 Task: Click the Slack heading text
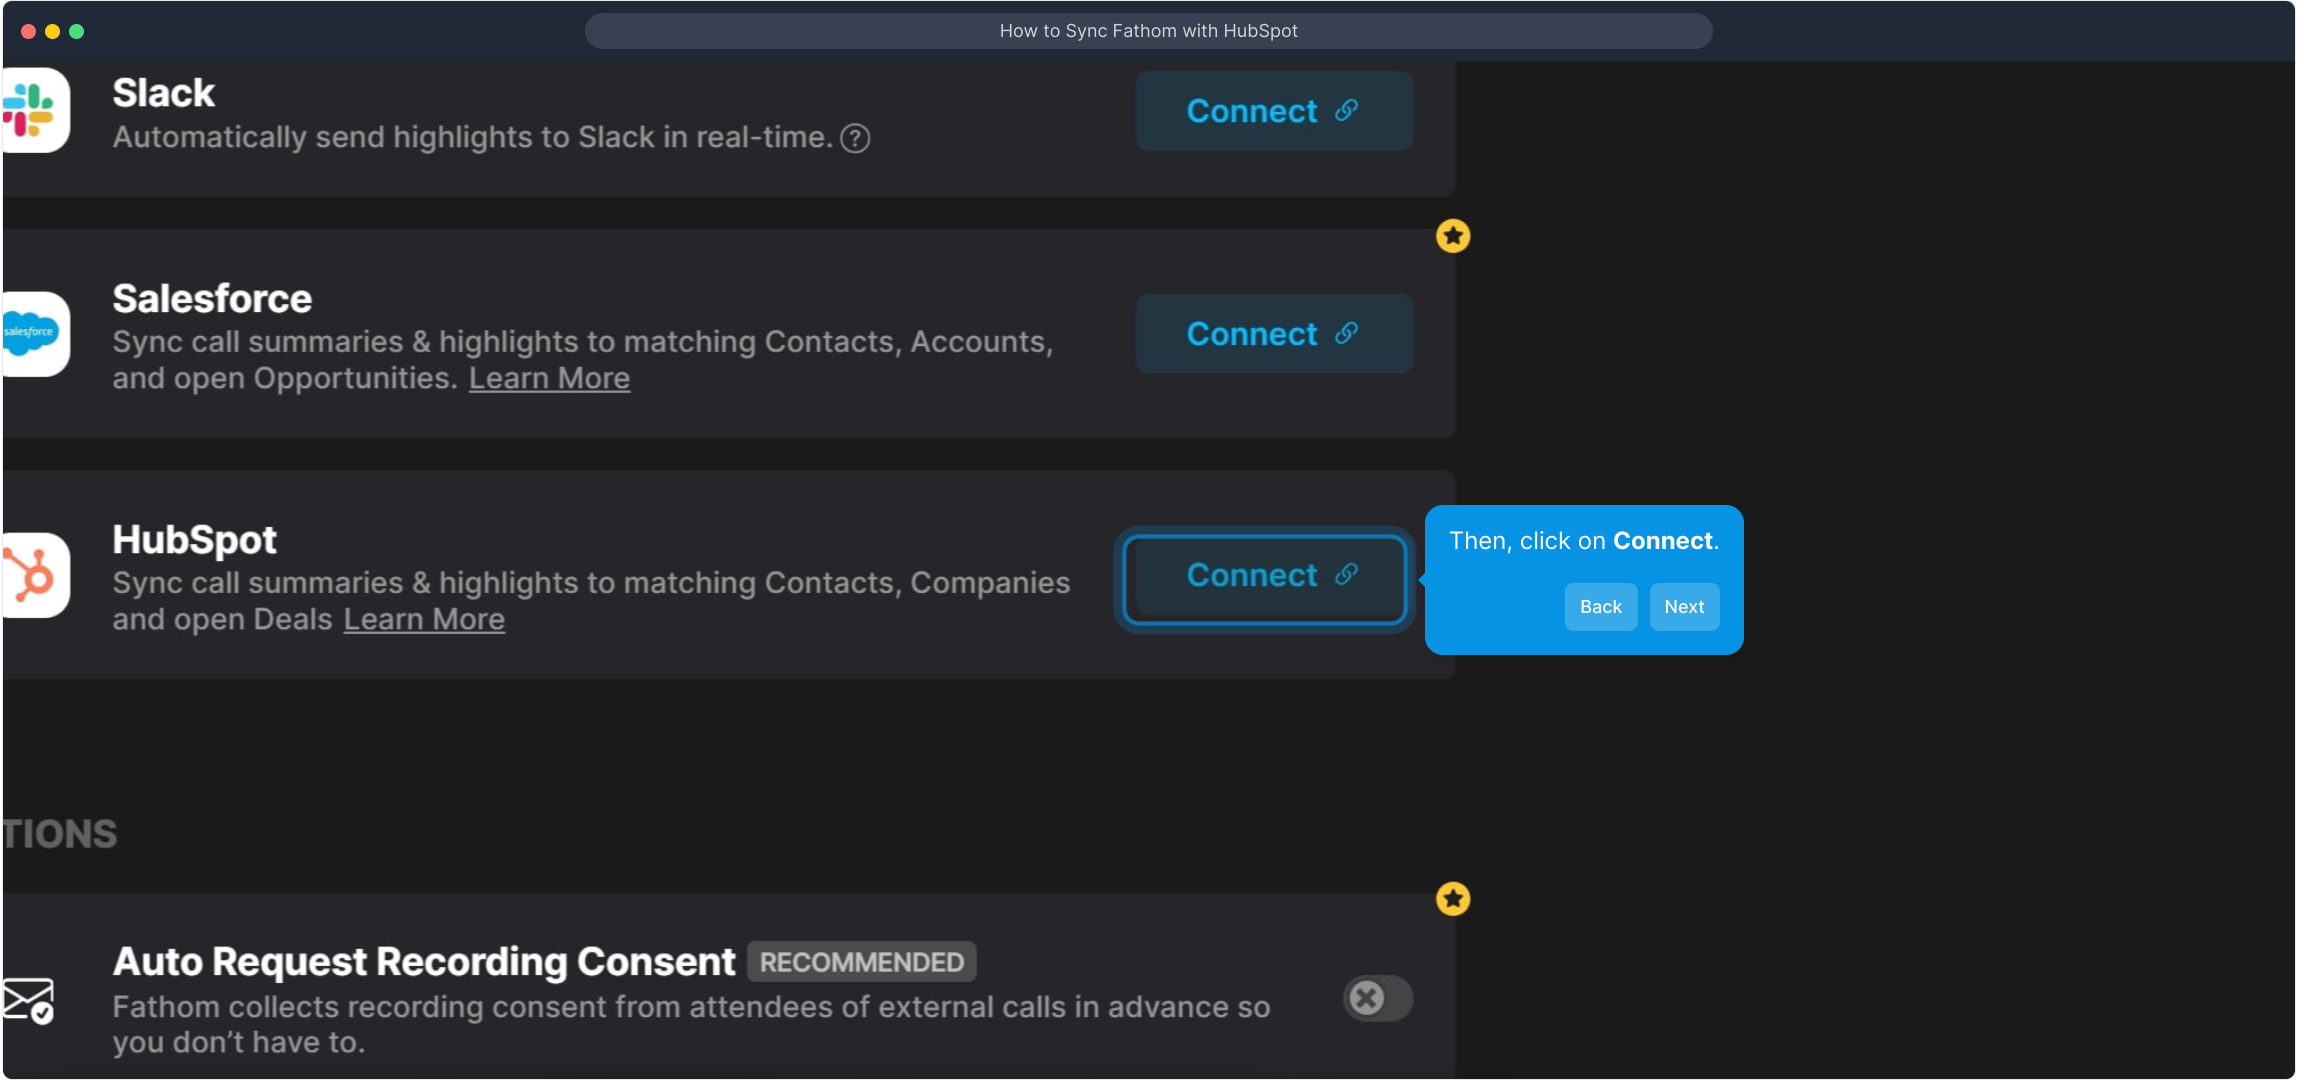point(164,93)
